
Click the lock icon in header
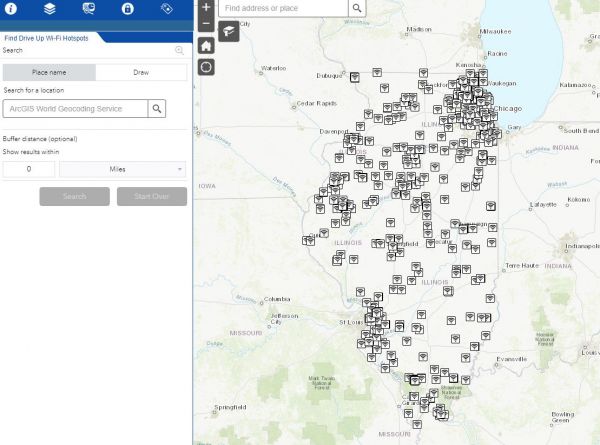pyautogui.click(x=127, y=8)
